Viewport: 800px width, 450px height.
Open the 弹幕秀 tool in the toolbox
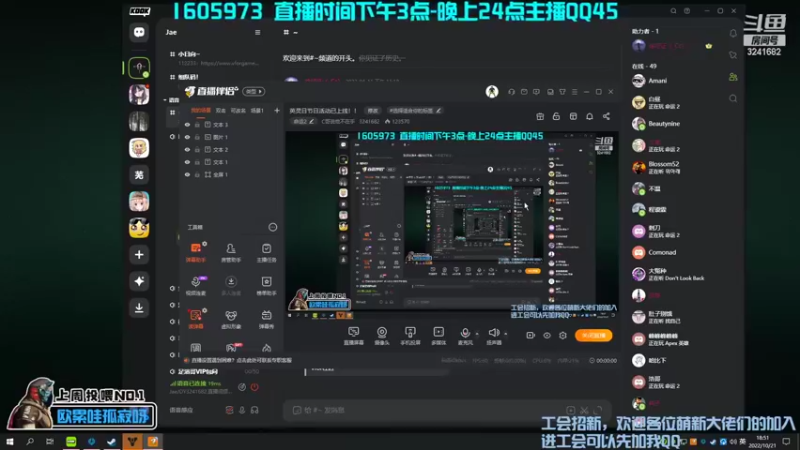click(266, 319)
